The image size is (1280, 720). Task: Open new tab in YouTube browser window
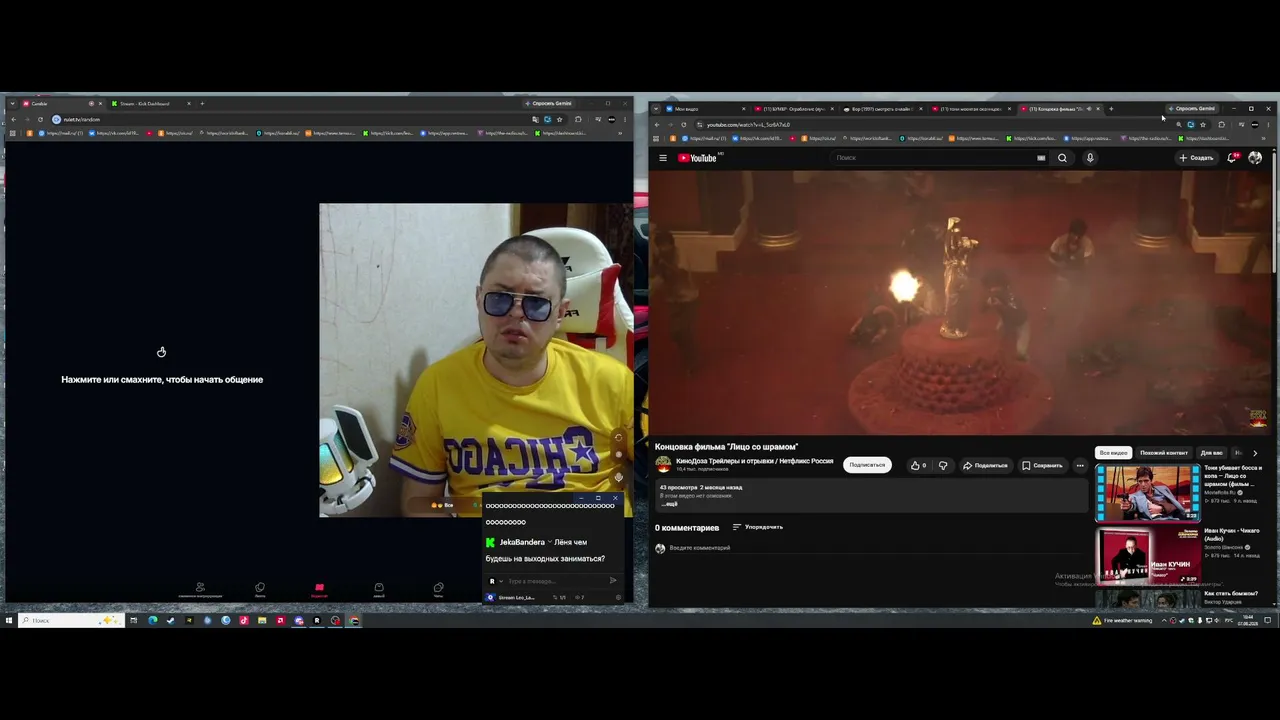[x=1111, y=109]
